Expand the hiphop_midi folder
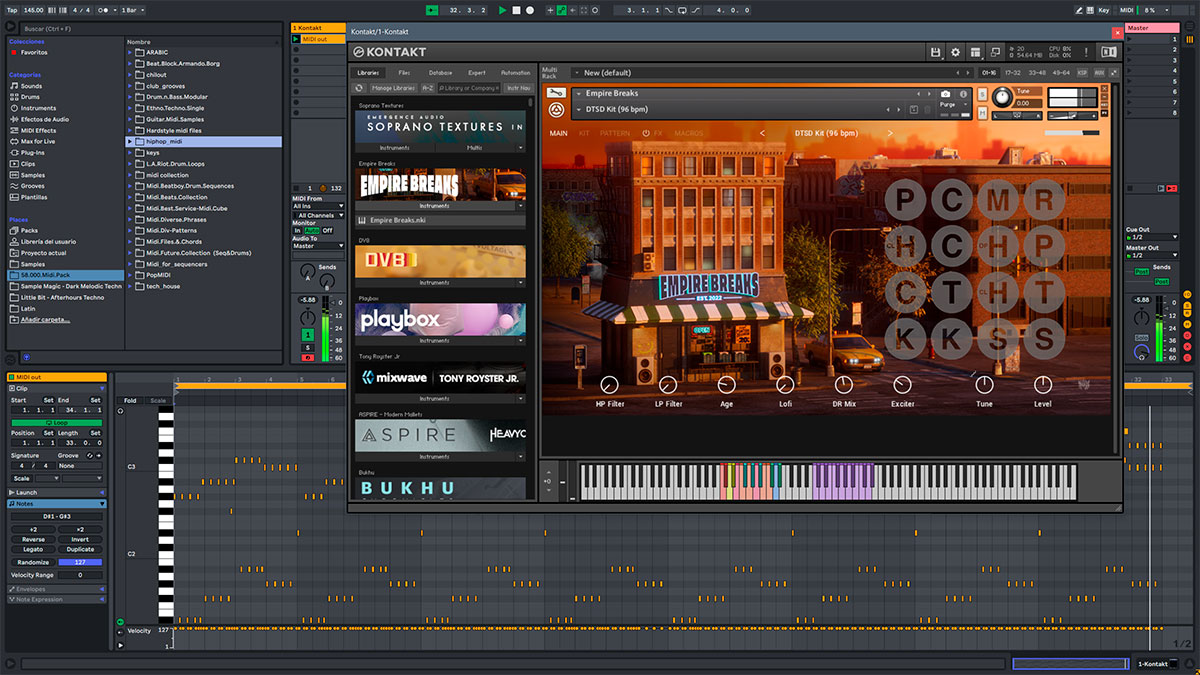This screenshot has height=675, width=1200. click(130, 142)
